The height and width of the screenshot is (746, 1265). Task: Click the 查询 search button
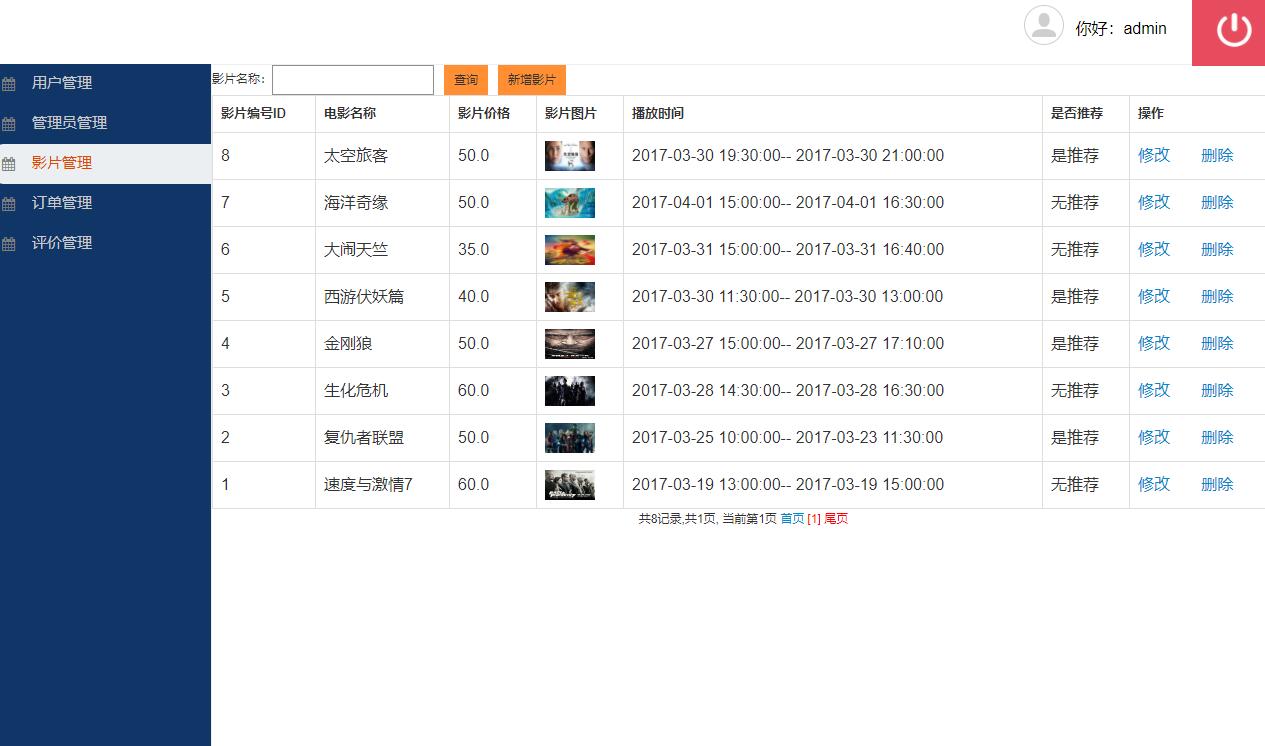[x=466, y=80]
